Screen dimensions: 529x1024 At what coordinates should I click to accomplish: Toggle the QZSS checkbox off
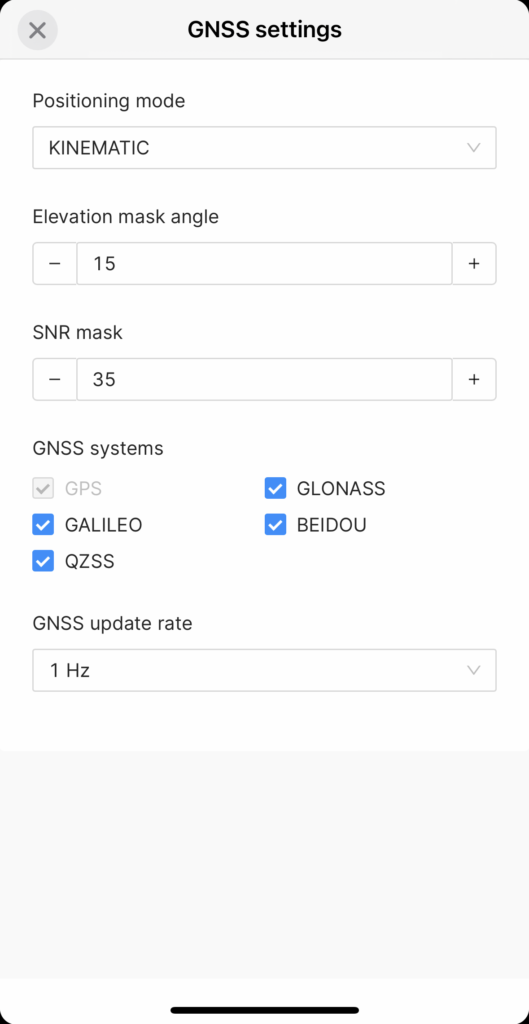(43, 561)
